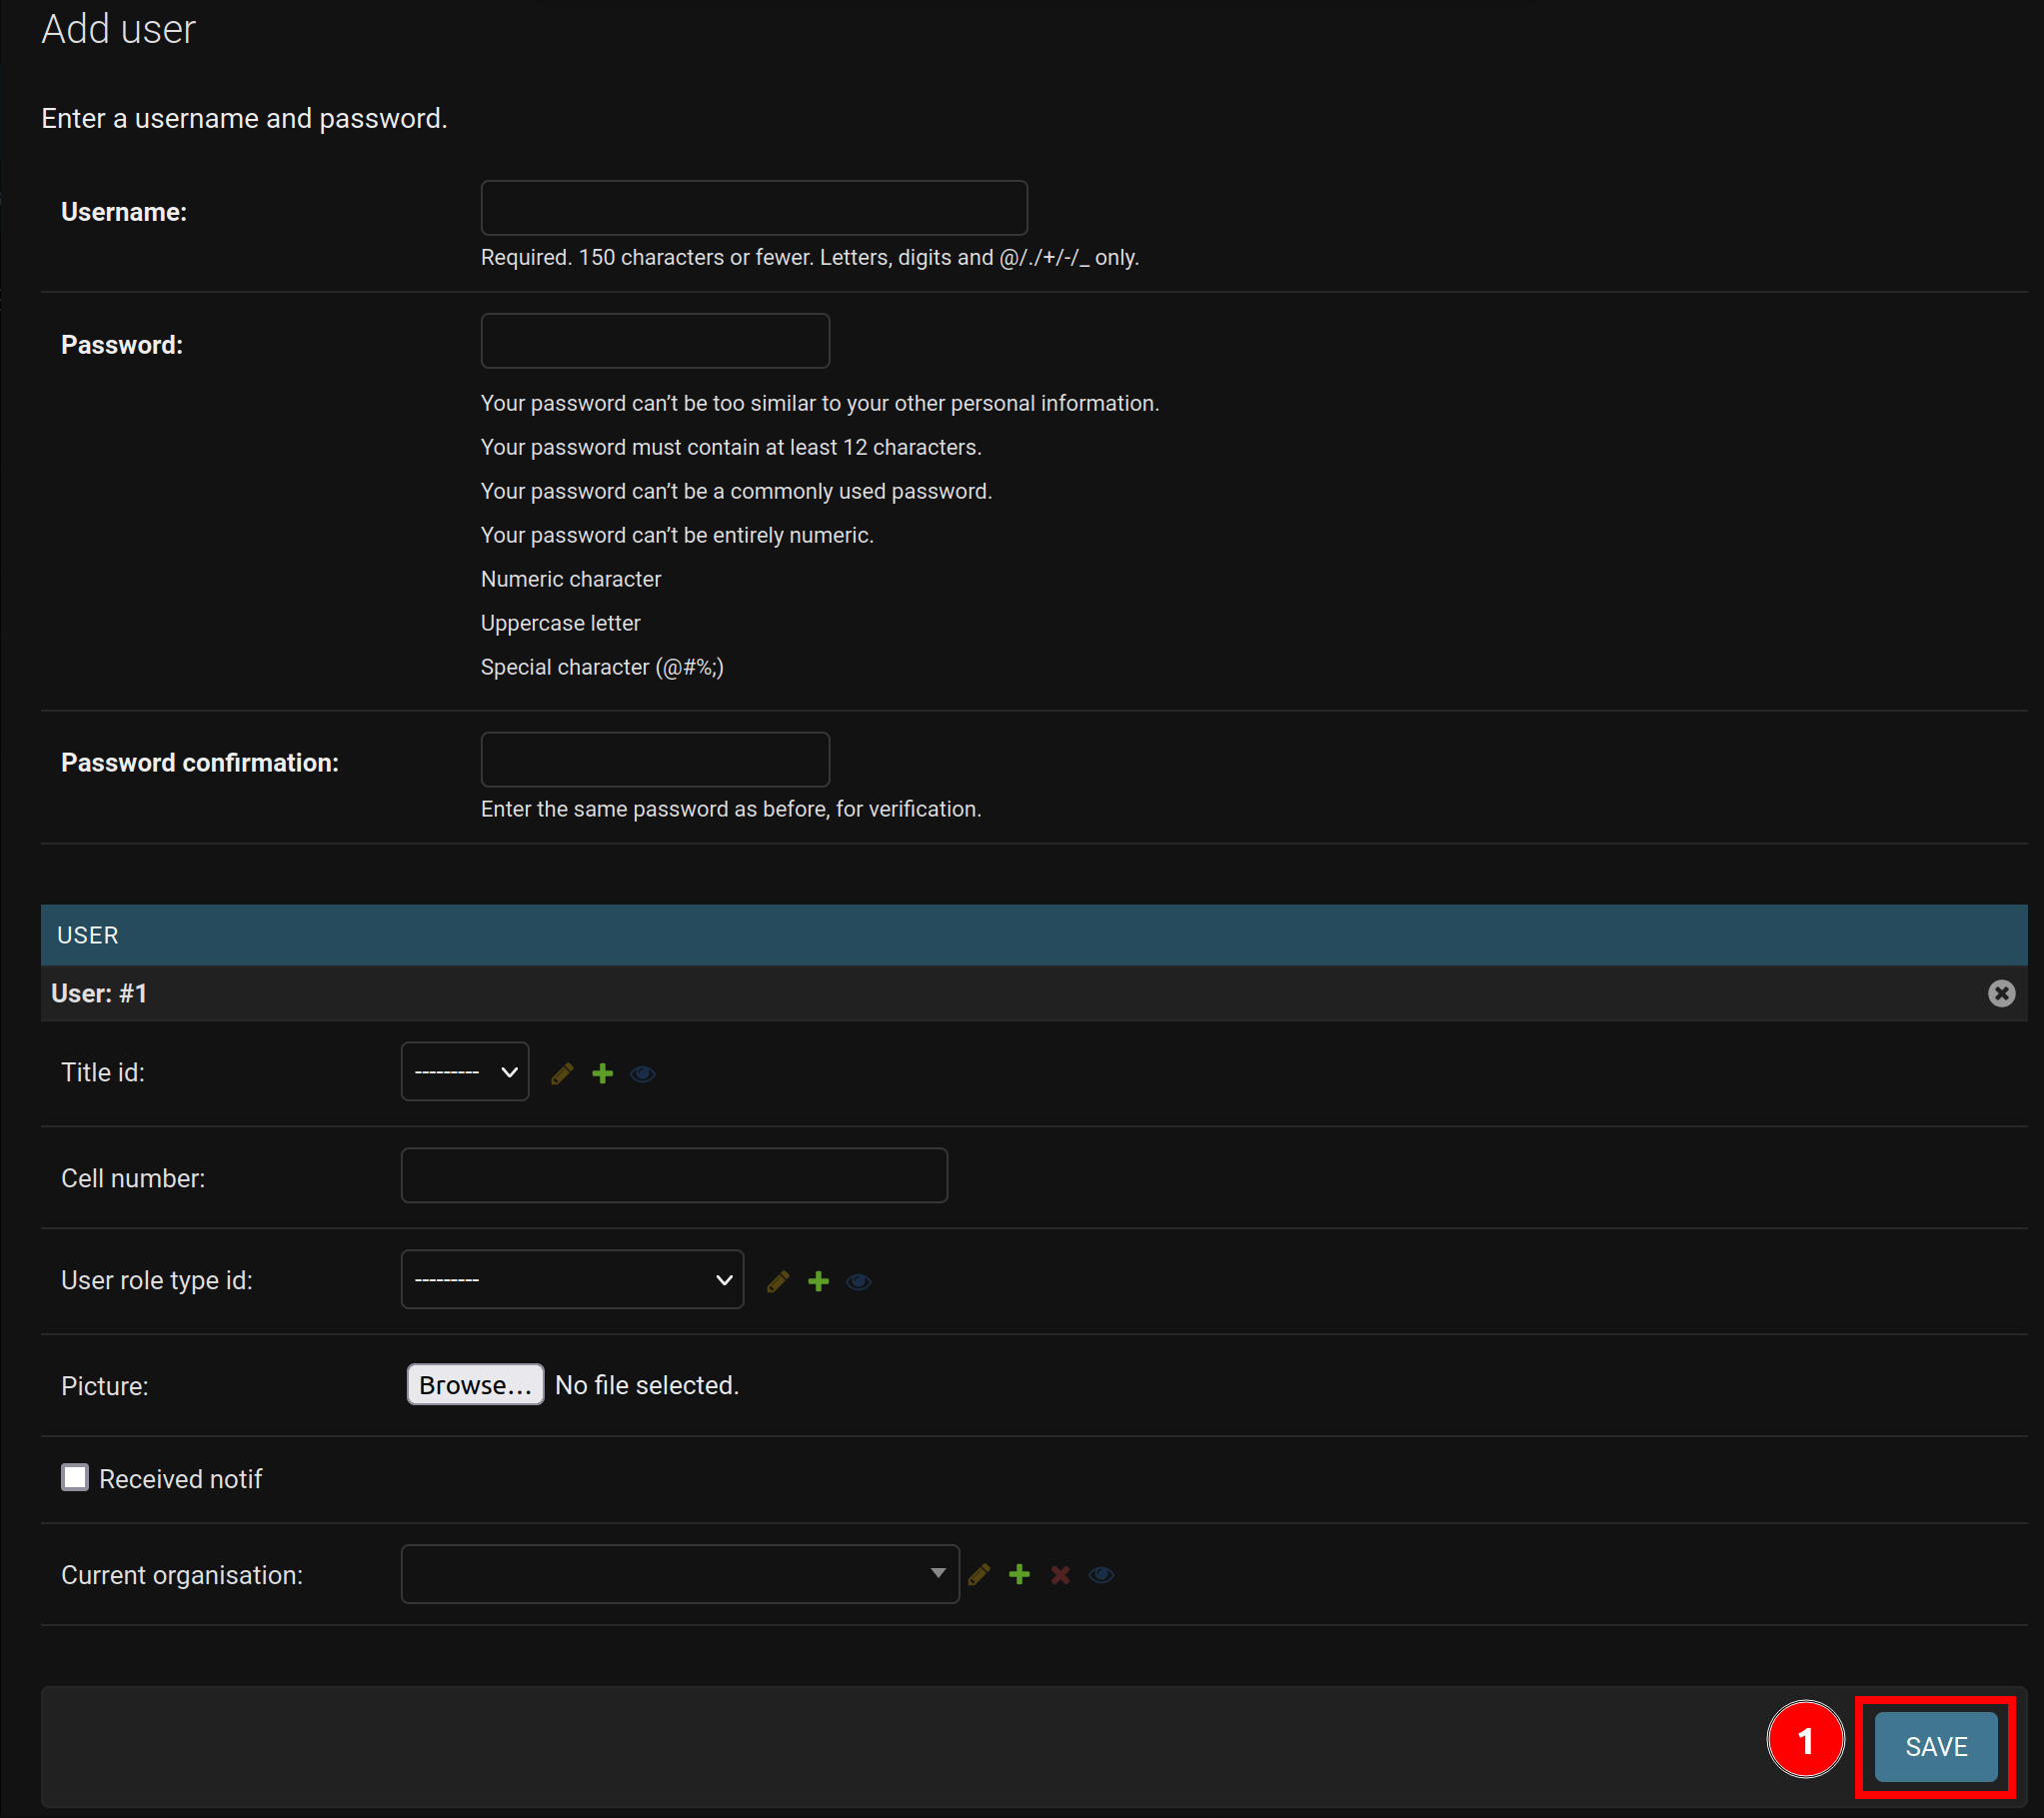Focus the Password input field
The image size is (2044, 1818).
[x=655, y=341]
